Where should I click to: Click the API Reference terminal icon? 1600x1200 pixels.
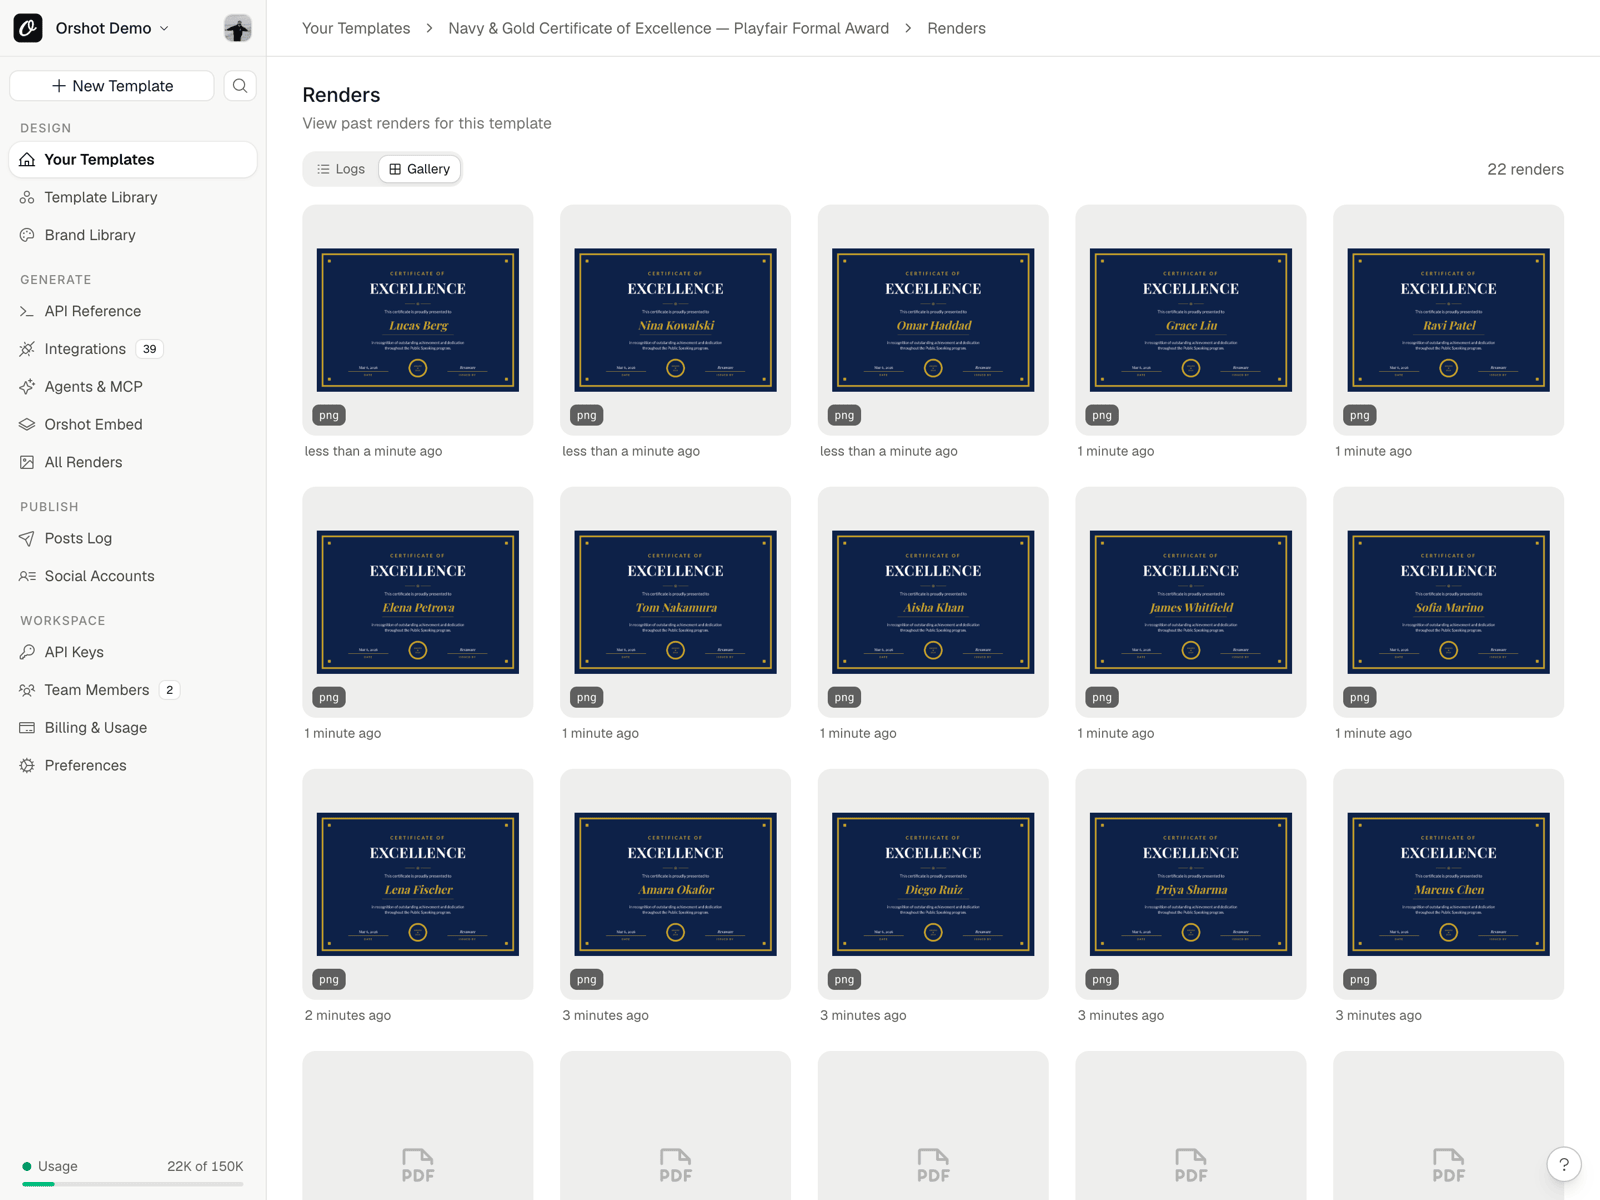27,311
